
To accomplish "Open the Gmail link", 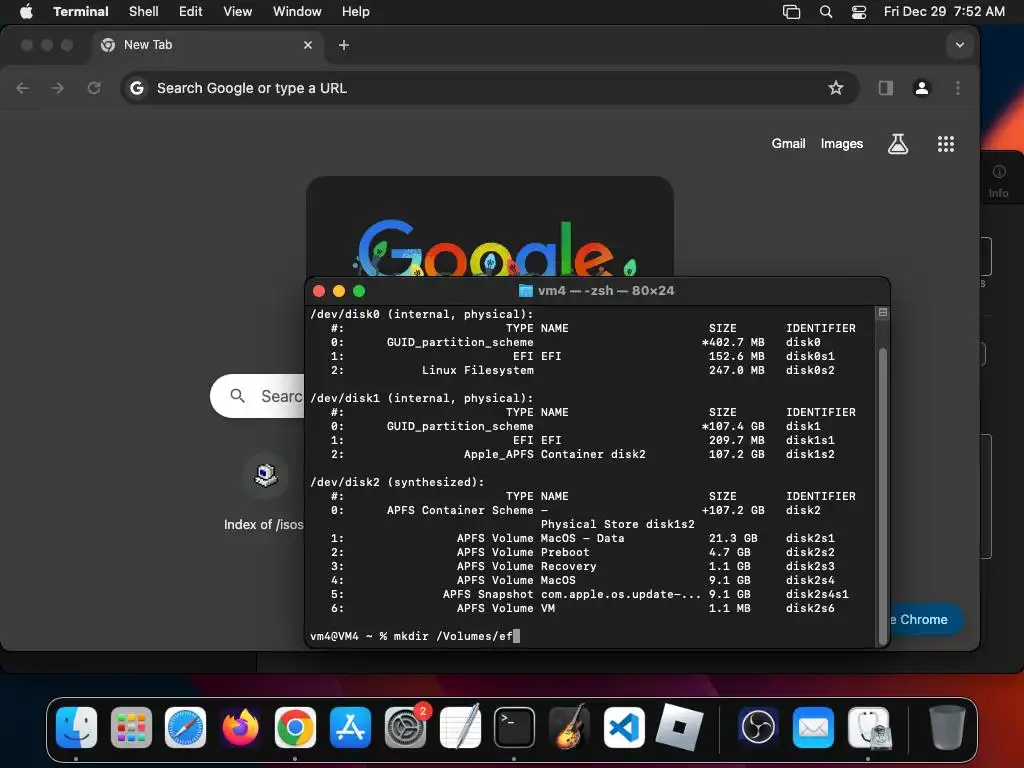I will pyautogui.click(x=788, y=144).
